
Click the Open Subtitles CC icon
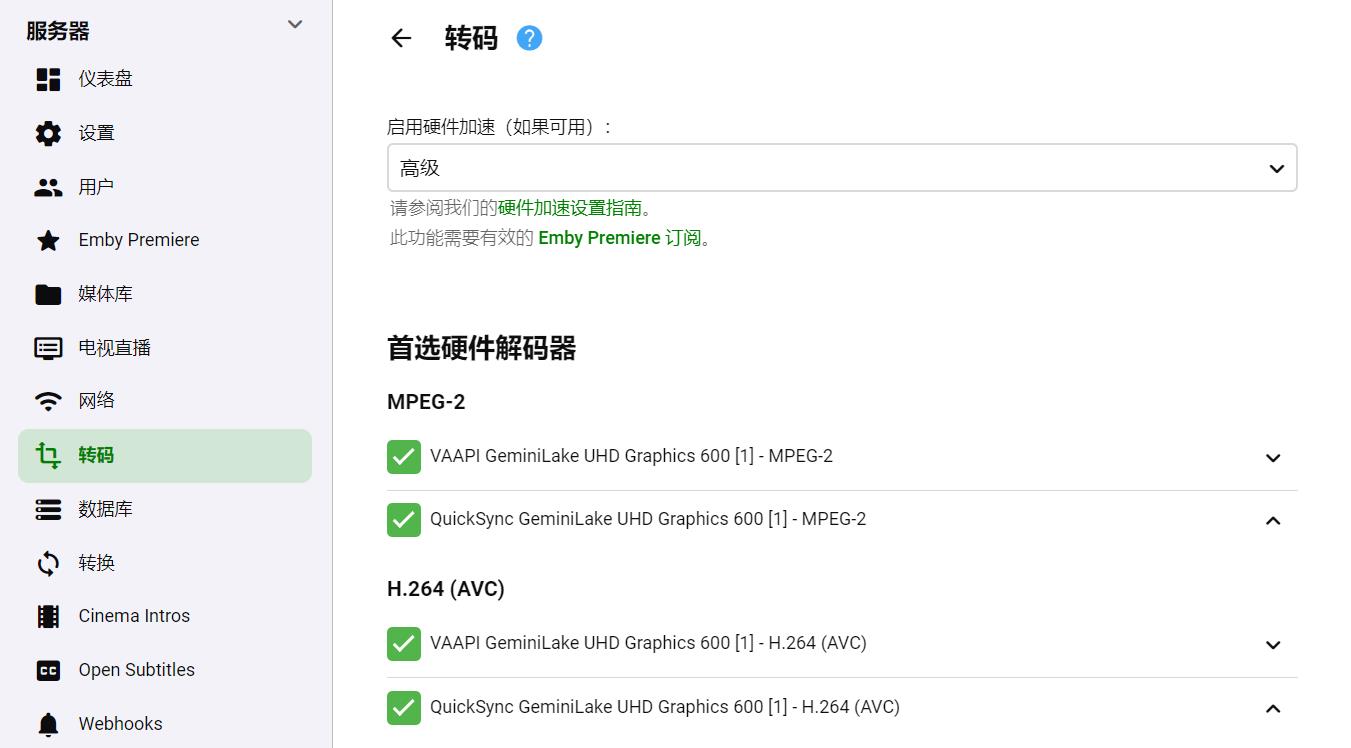[48, 671]
